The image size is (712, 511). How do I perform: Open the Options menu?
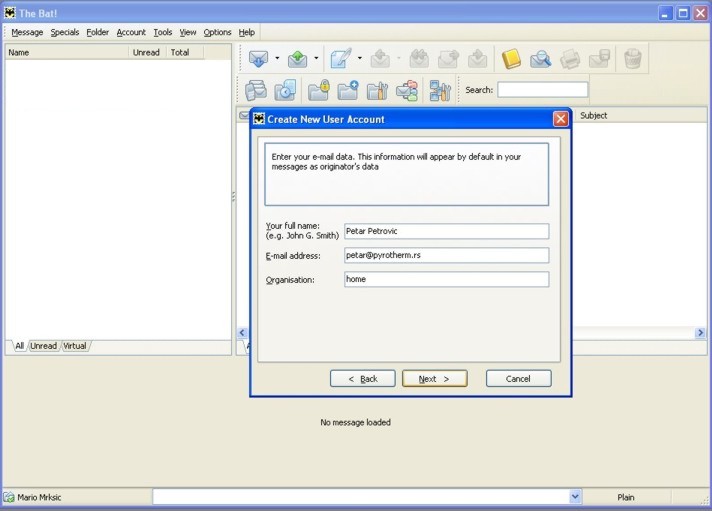218,32
